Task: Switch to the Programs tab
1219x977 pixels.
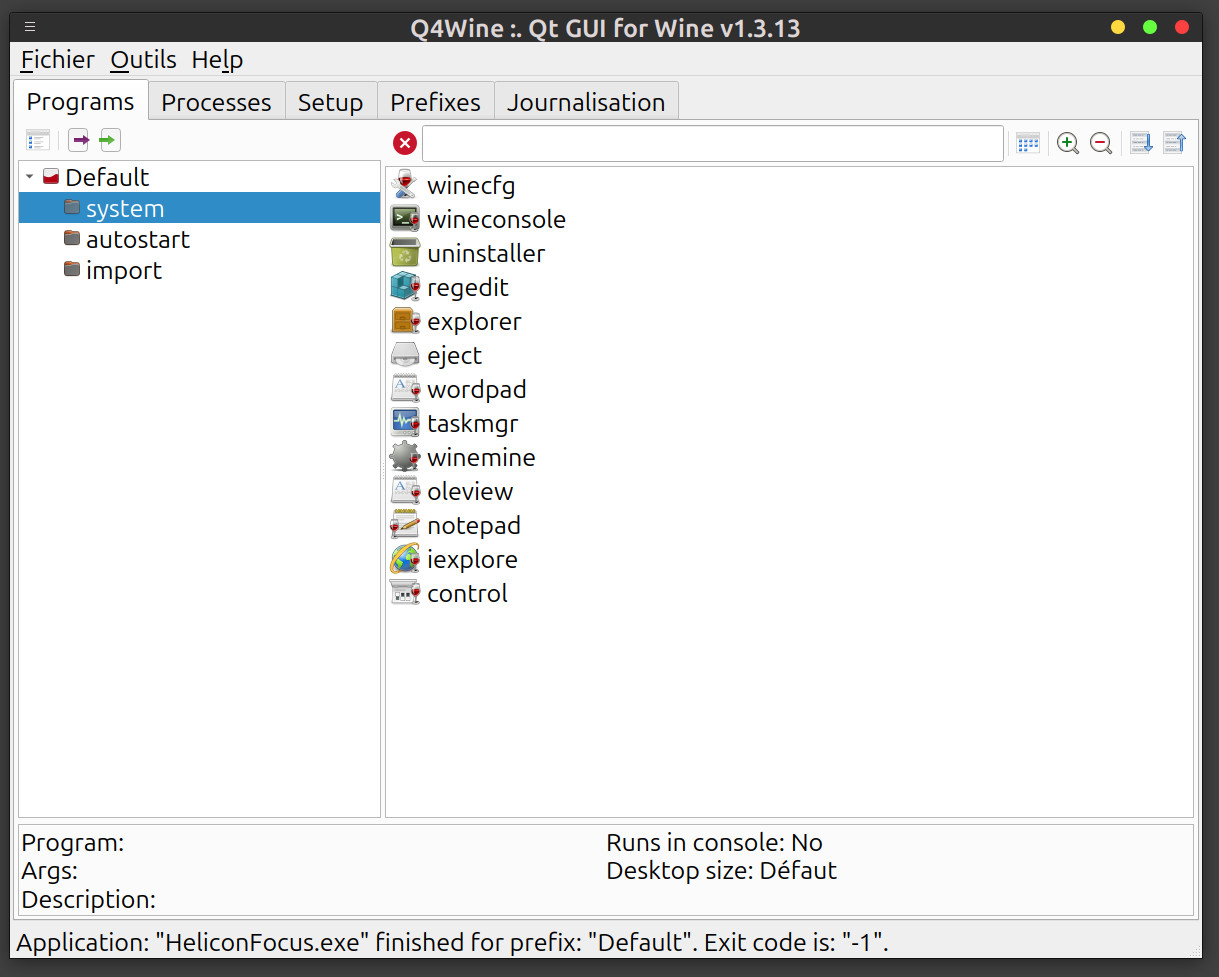Action: [80, 101]
